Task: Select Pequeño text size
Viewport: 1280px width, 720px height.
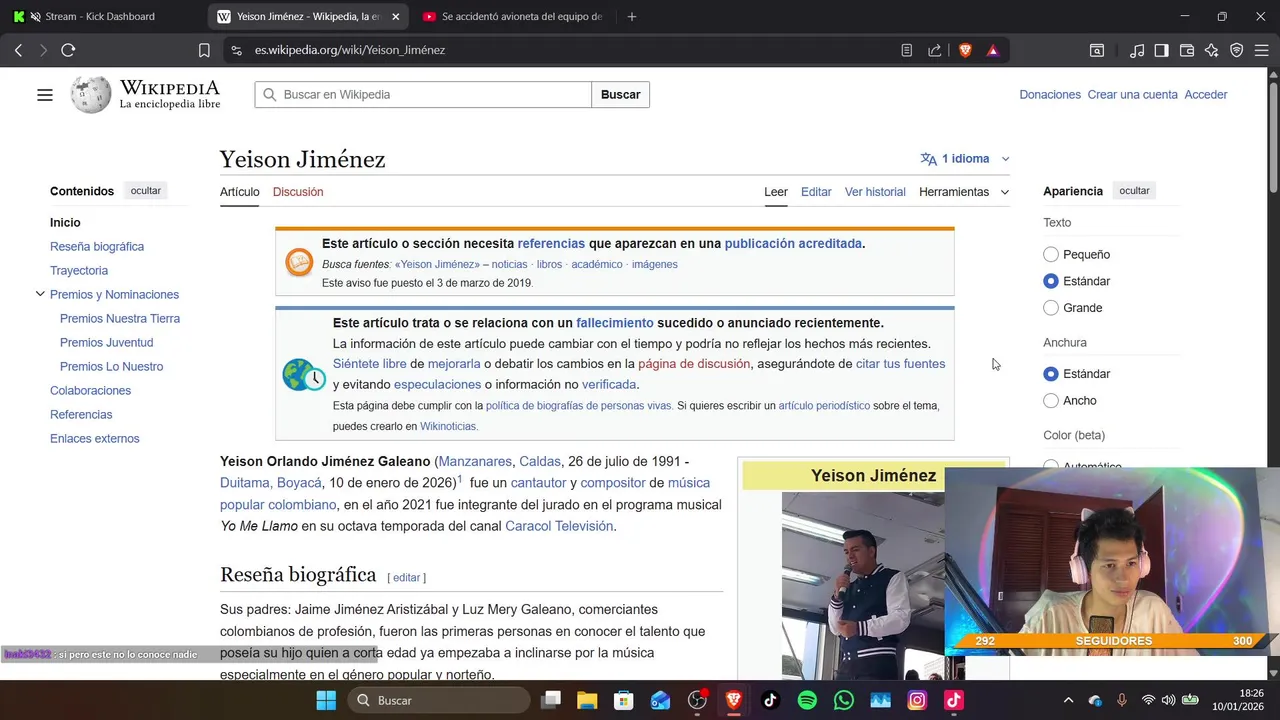Action: pyautogui.click(x=1051, y=255)
